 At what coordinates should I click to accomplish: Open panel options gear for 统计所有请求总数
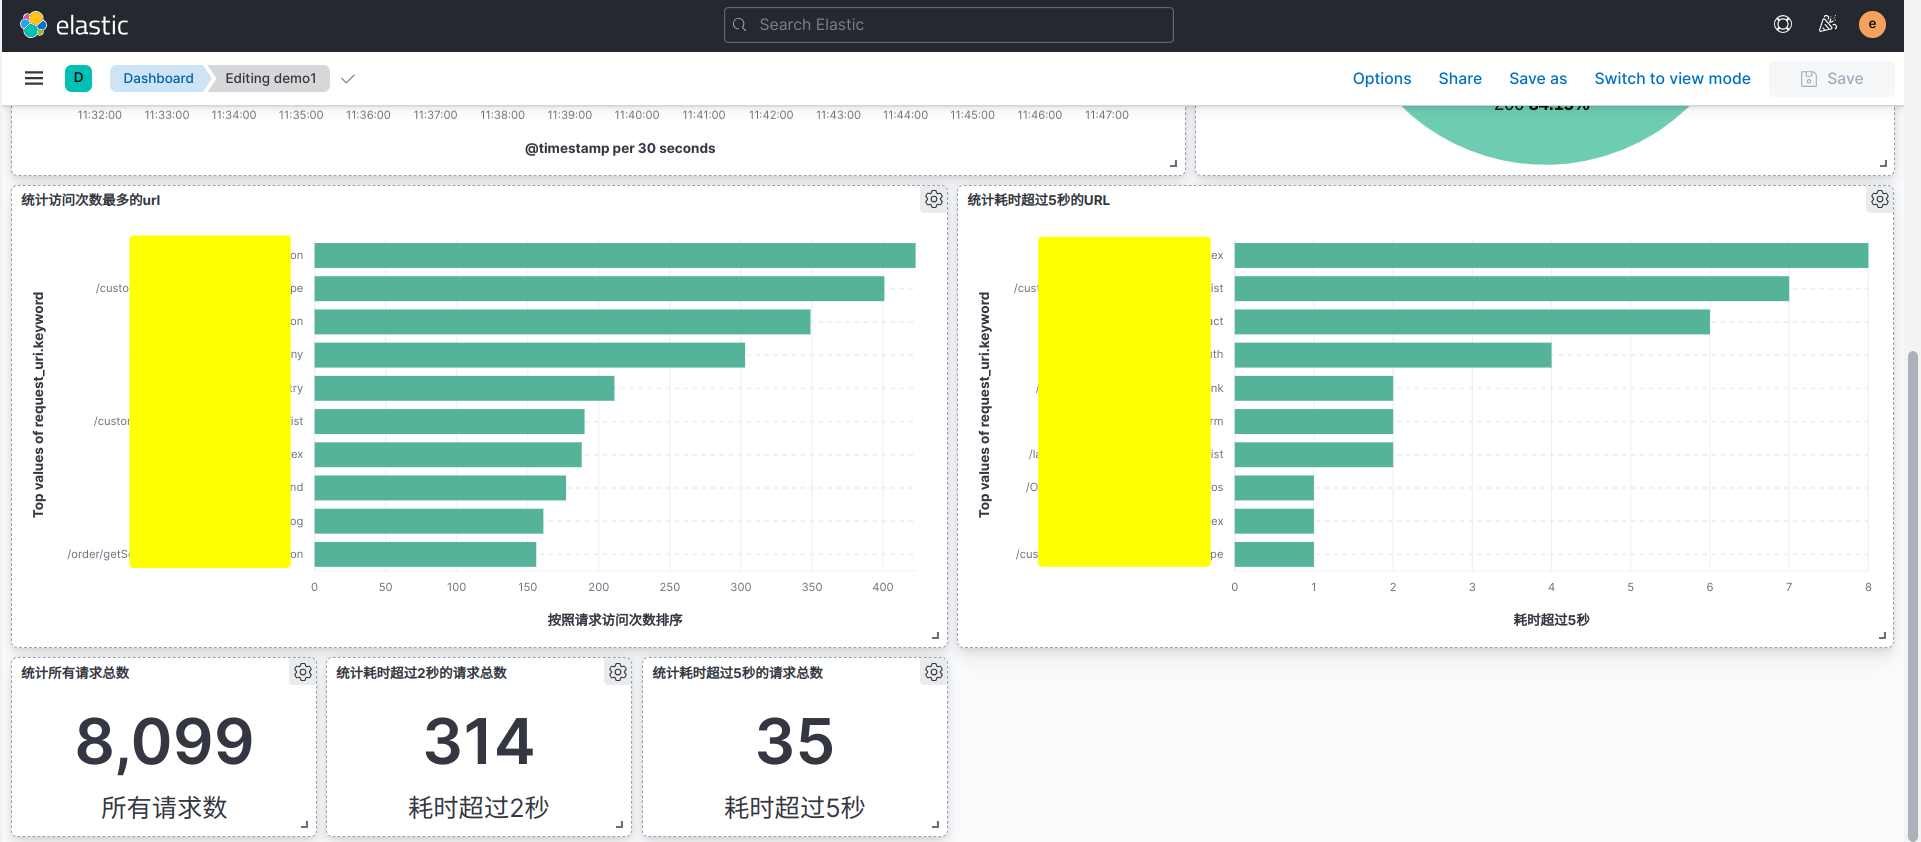pyautogui.click(x=303, y=672)
